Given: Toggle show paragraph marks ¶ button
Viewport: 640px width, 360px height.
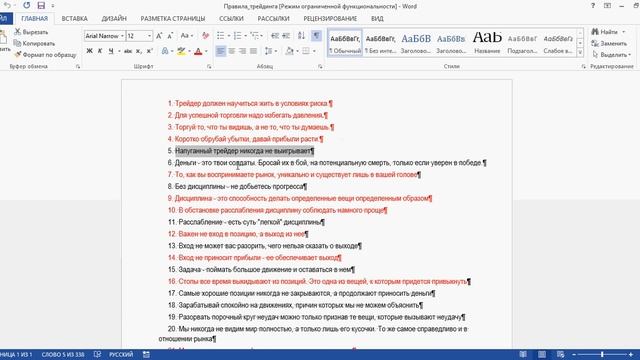Looking at the screenshot, I should (316, 36).
